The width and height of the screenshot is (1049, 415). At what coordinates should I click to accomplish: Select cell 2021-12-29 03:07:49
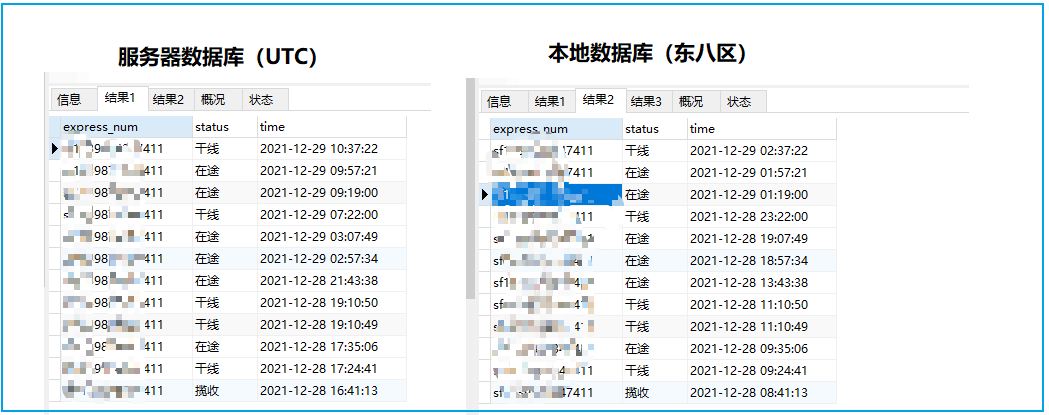tap(332, 237)
